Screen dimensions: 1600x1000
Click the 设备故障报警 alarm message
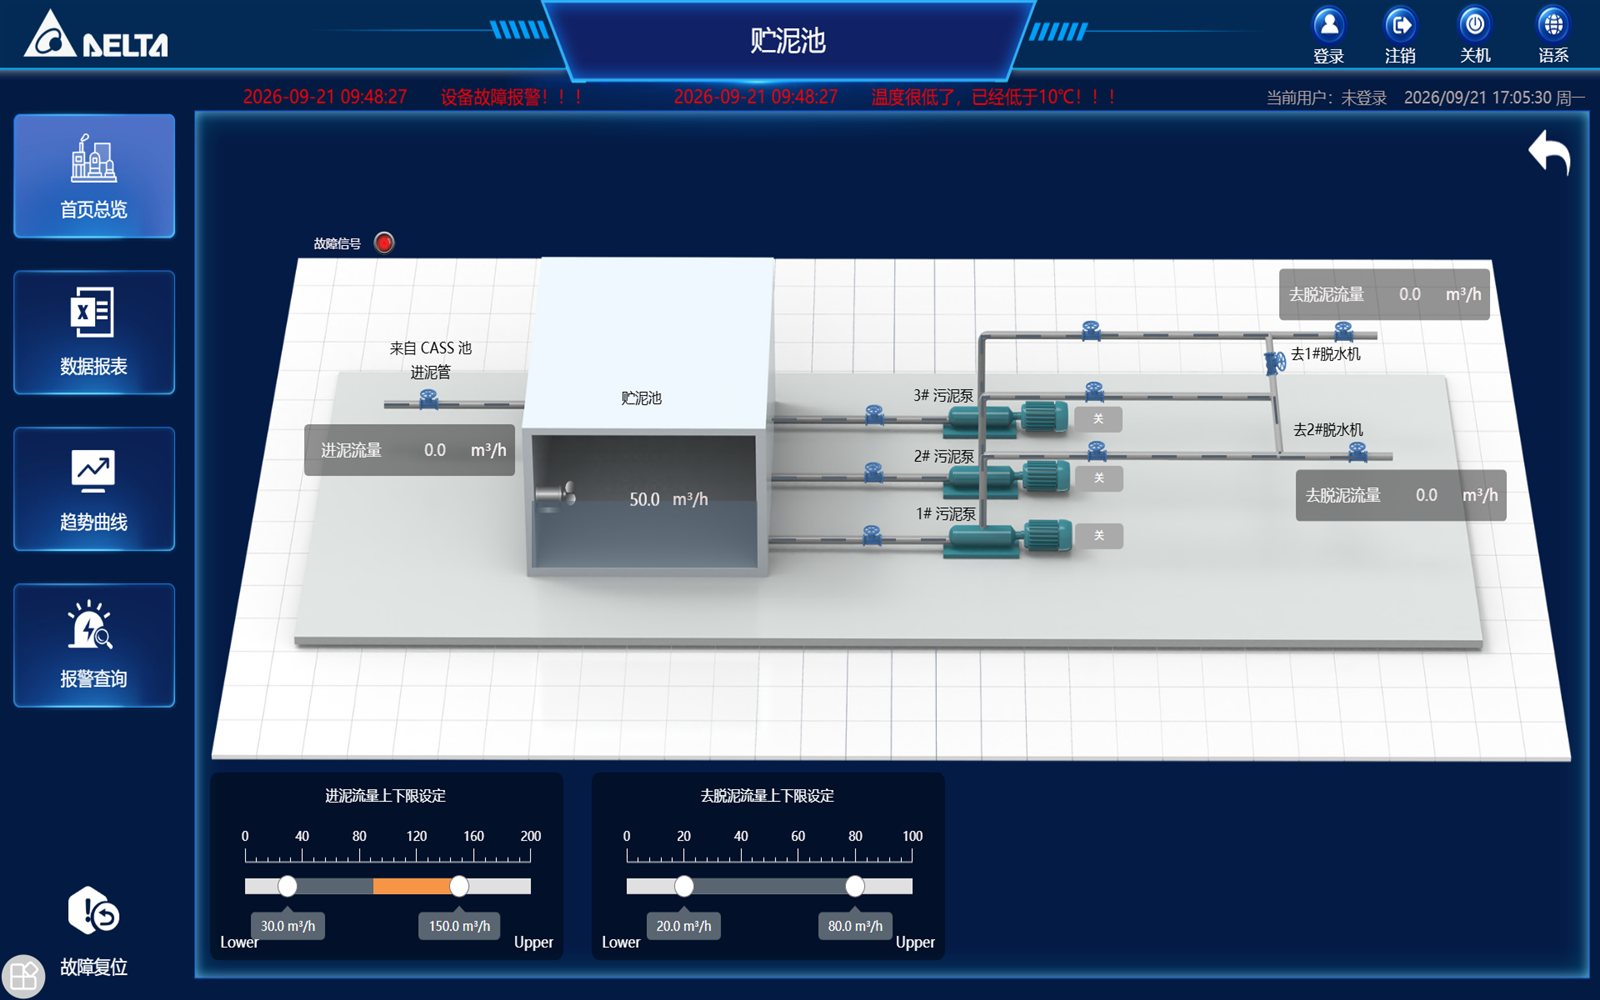tap(512, 97)
